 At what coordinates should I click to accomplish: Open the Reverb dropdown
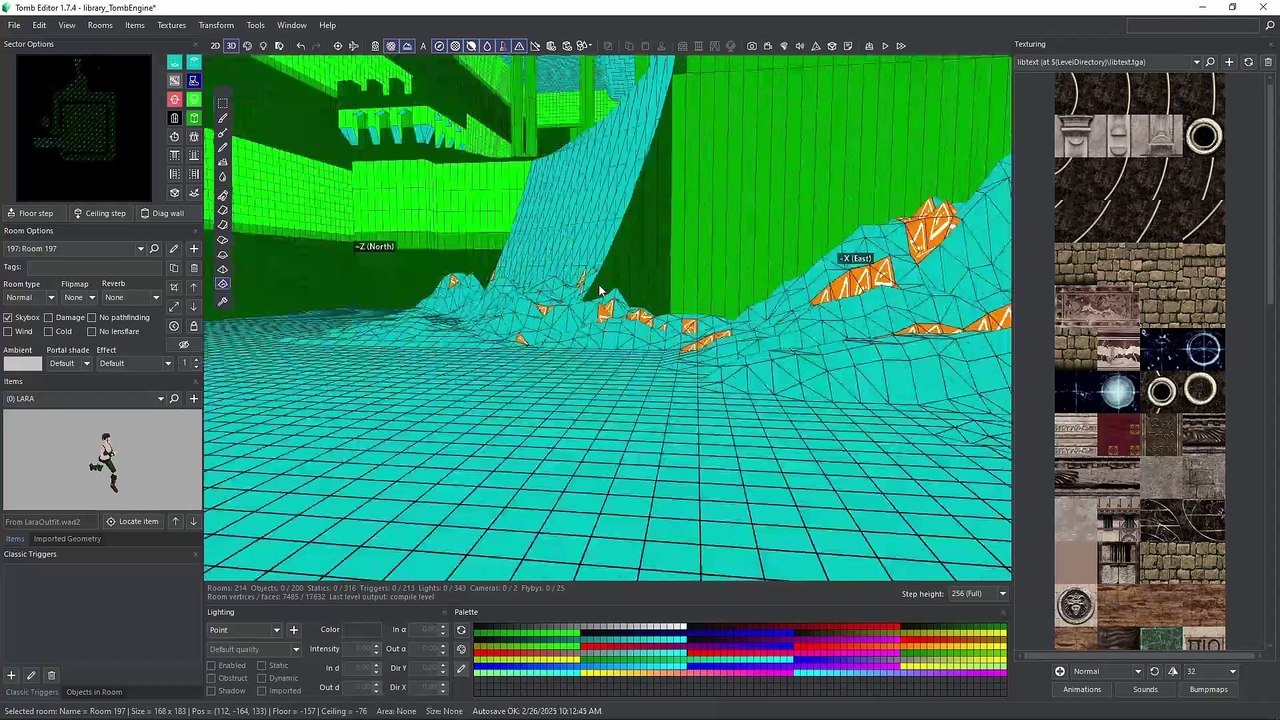pyautogui.click(x=131, y=297)
